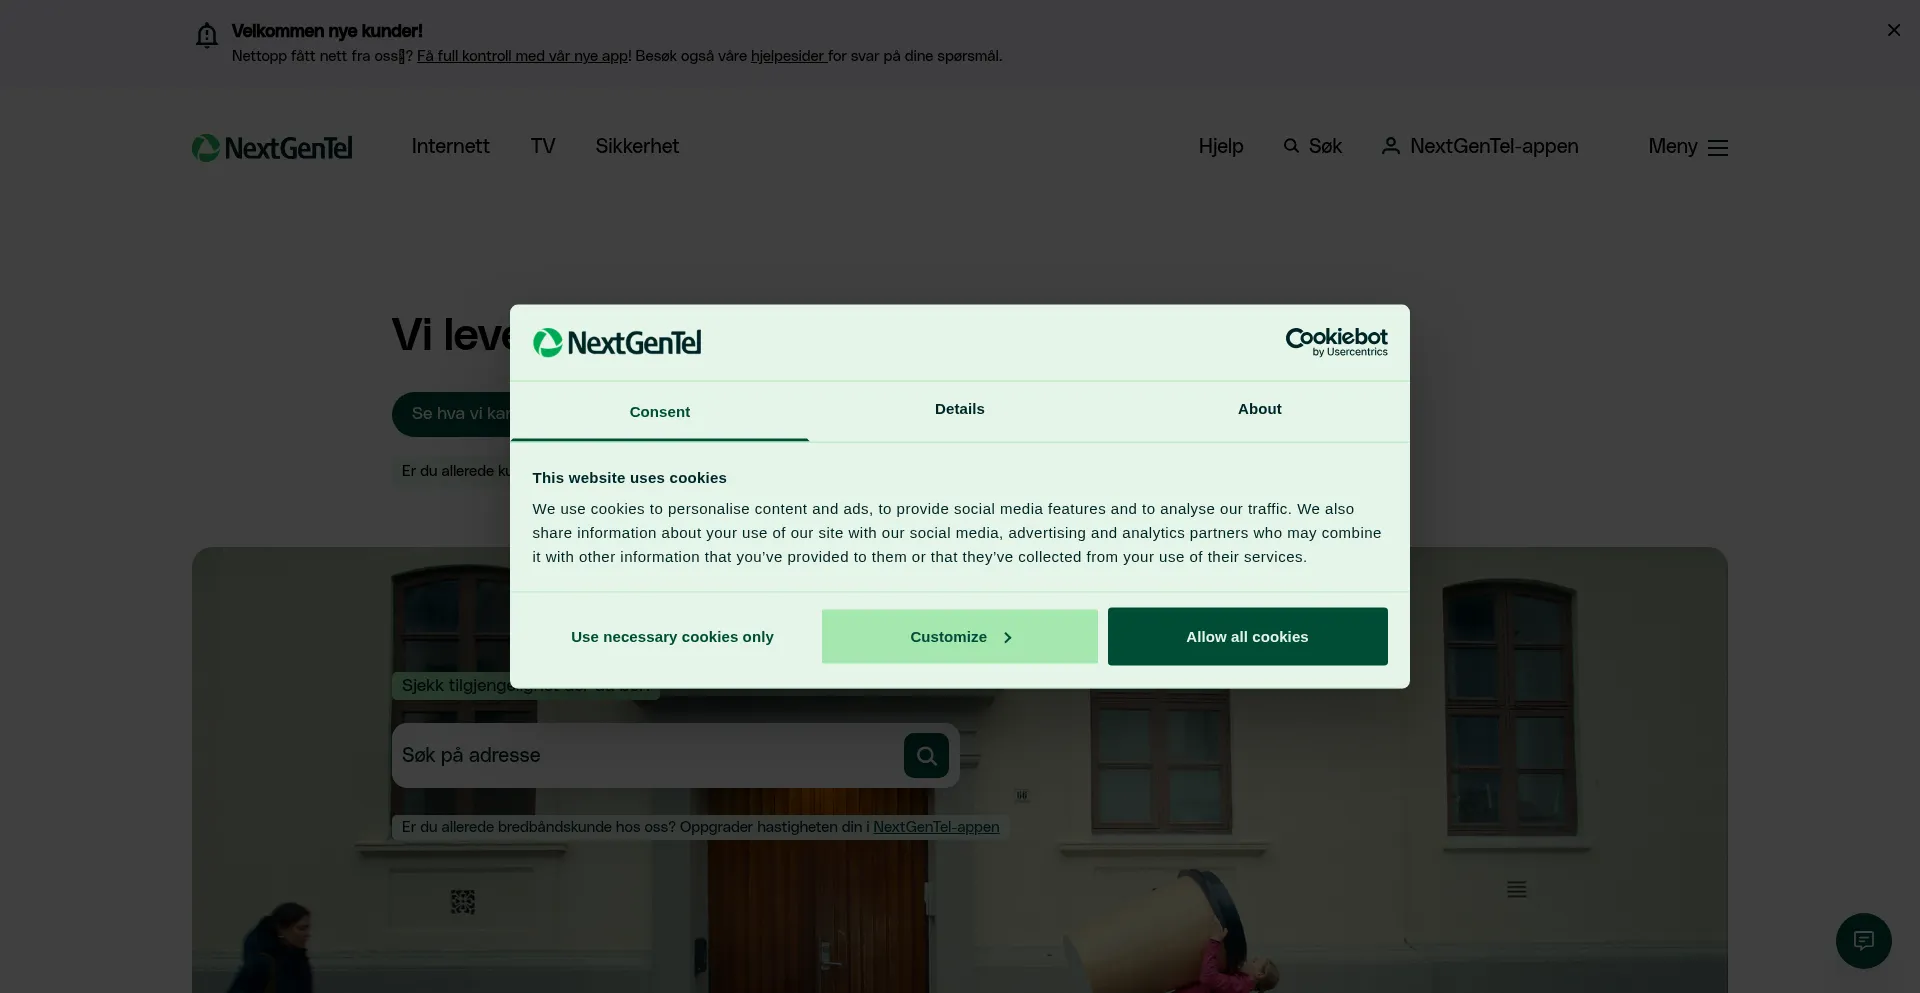Select the Consent tab
The height and width of the screenshot is (993, 1920).
coord(659,411)
